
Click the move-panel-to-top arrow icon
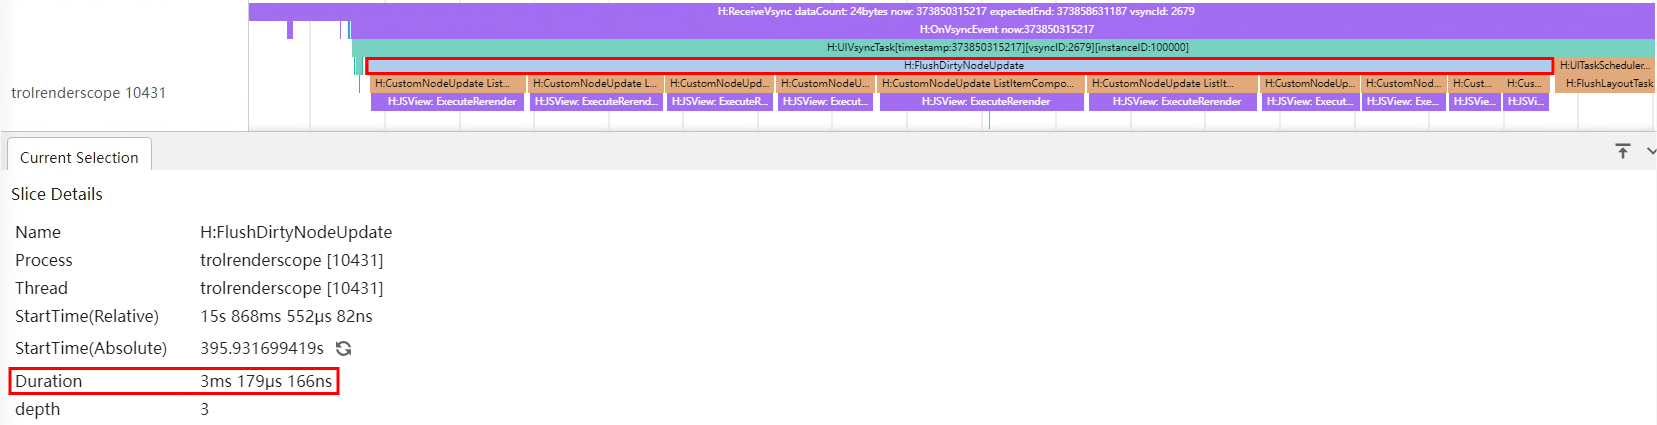1622,151
